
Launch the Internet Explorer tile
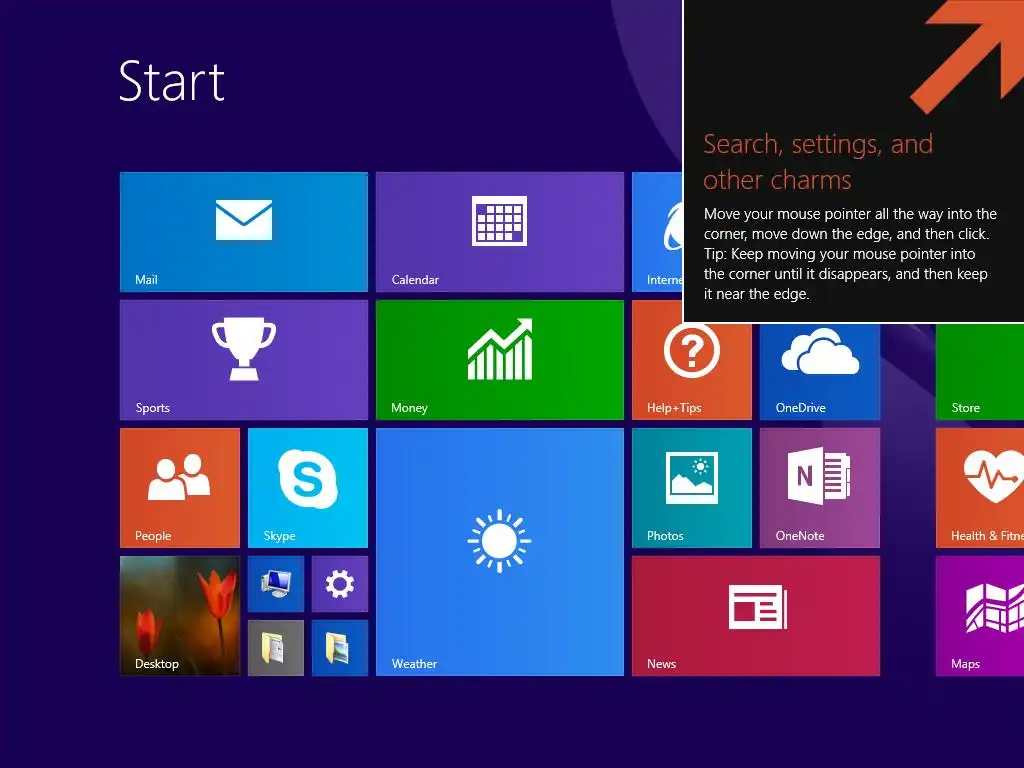click(x=657, y=232)
